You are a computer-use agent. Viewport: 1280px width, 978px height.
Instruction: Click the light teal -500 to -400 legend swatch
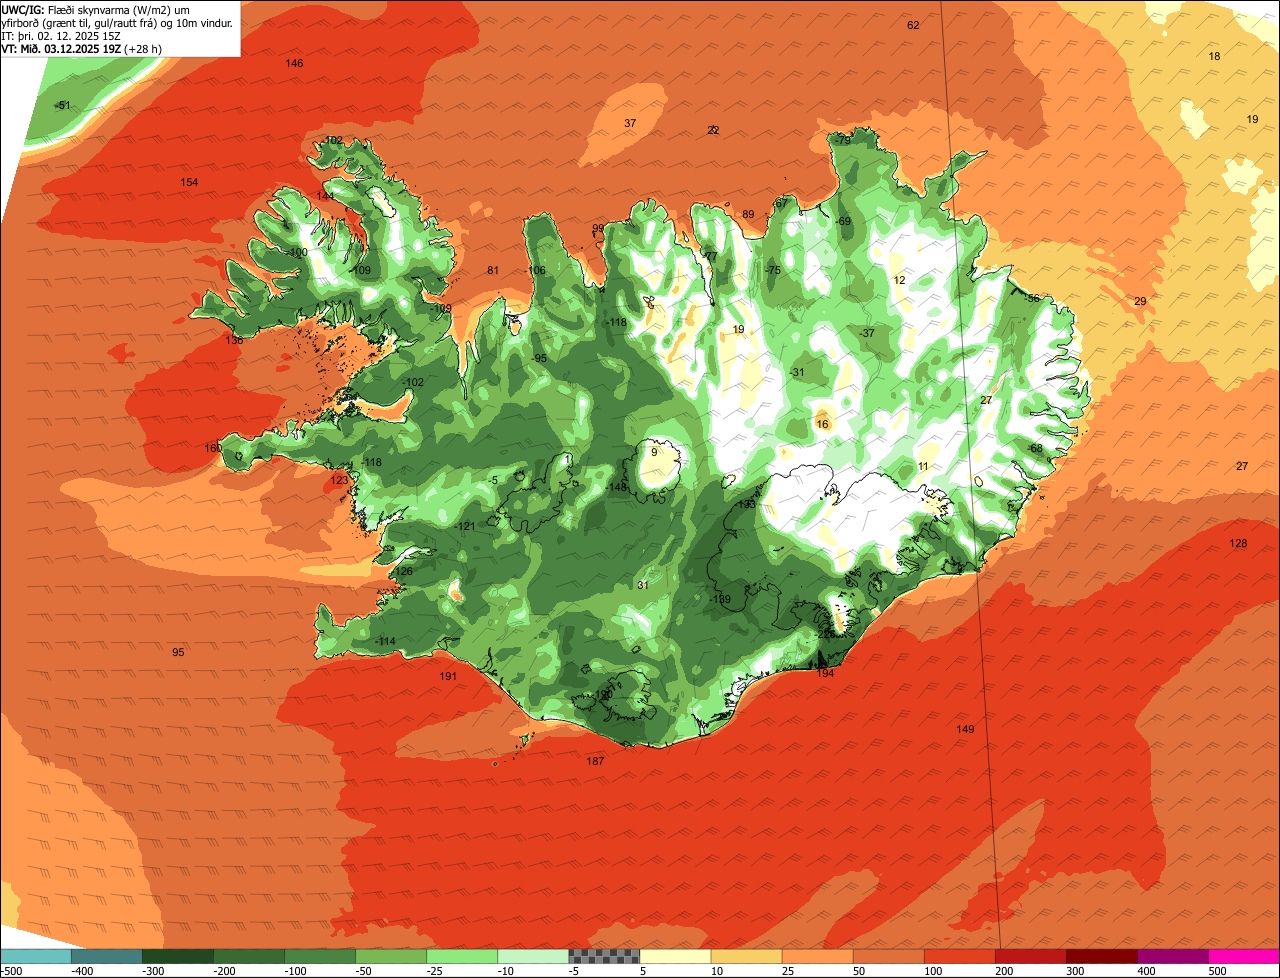point(35,956)
